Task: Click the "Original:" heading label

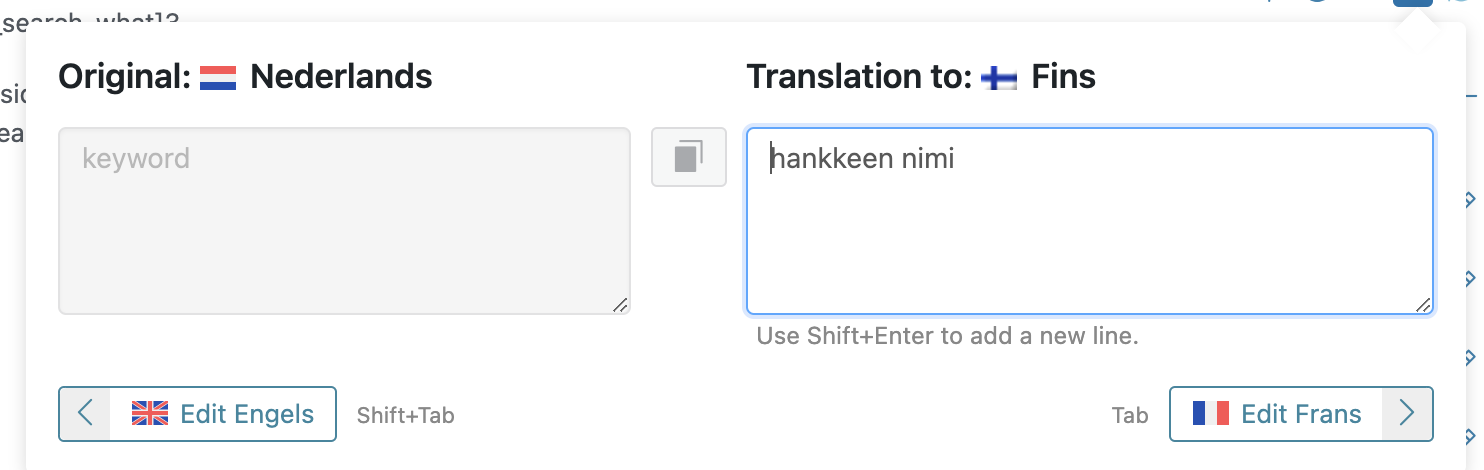Action: 125,77
